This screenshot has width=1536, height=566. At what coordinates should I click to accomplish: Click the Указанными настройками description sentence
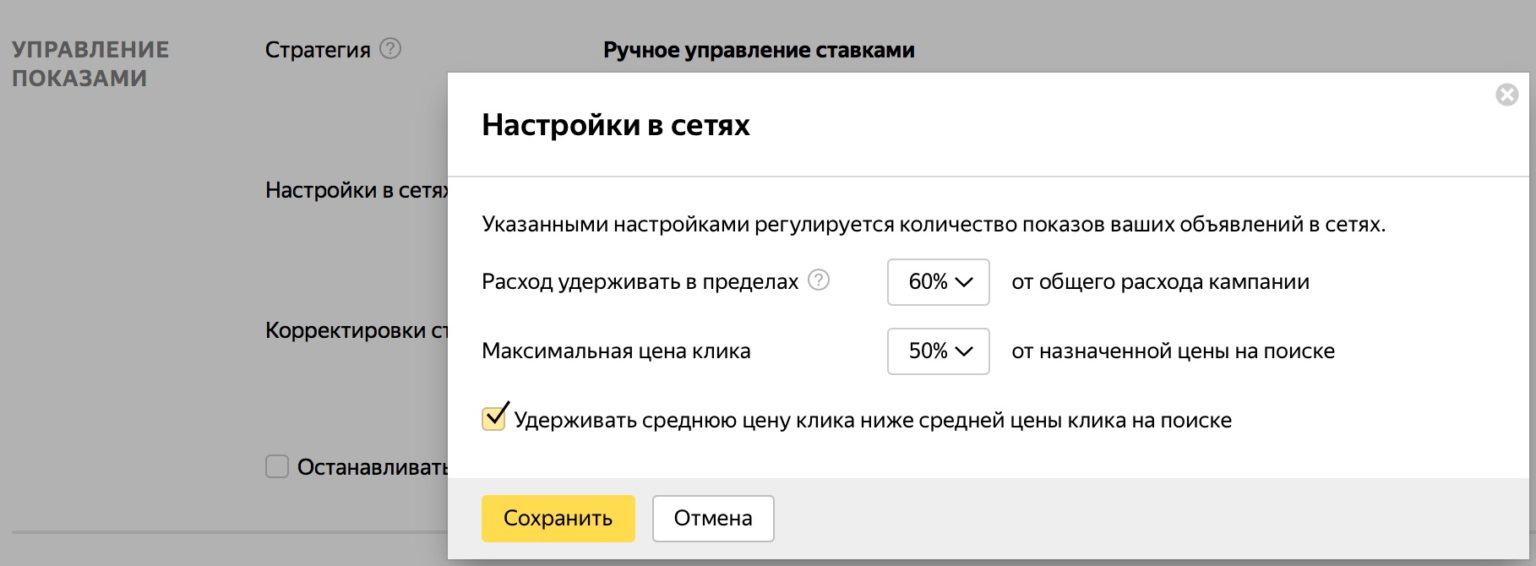point(933,224)
